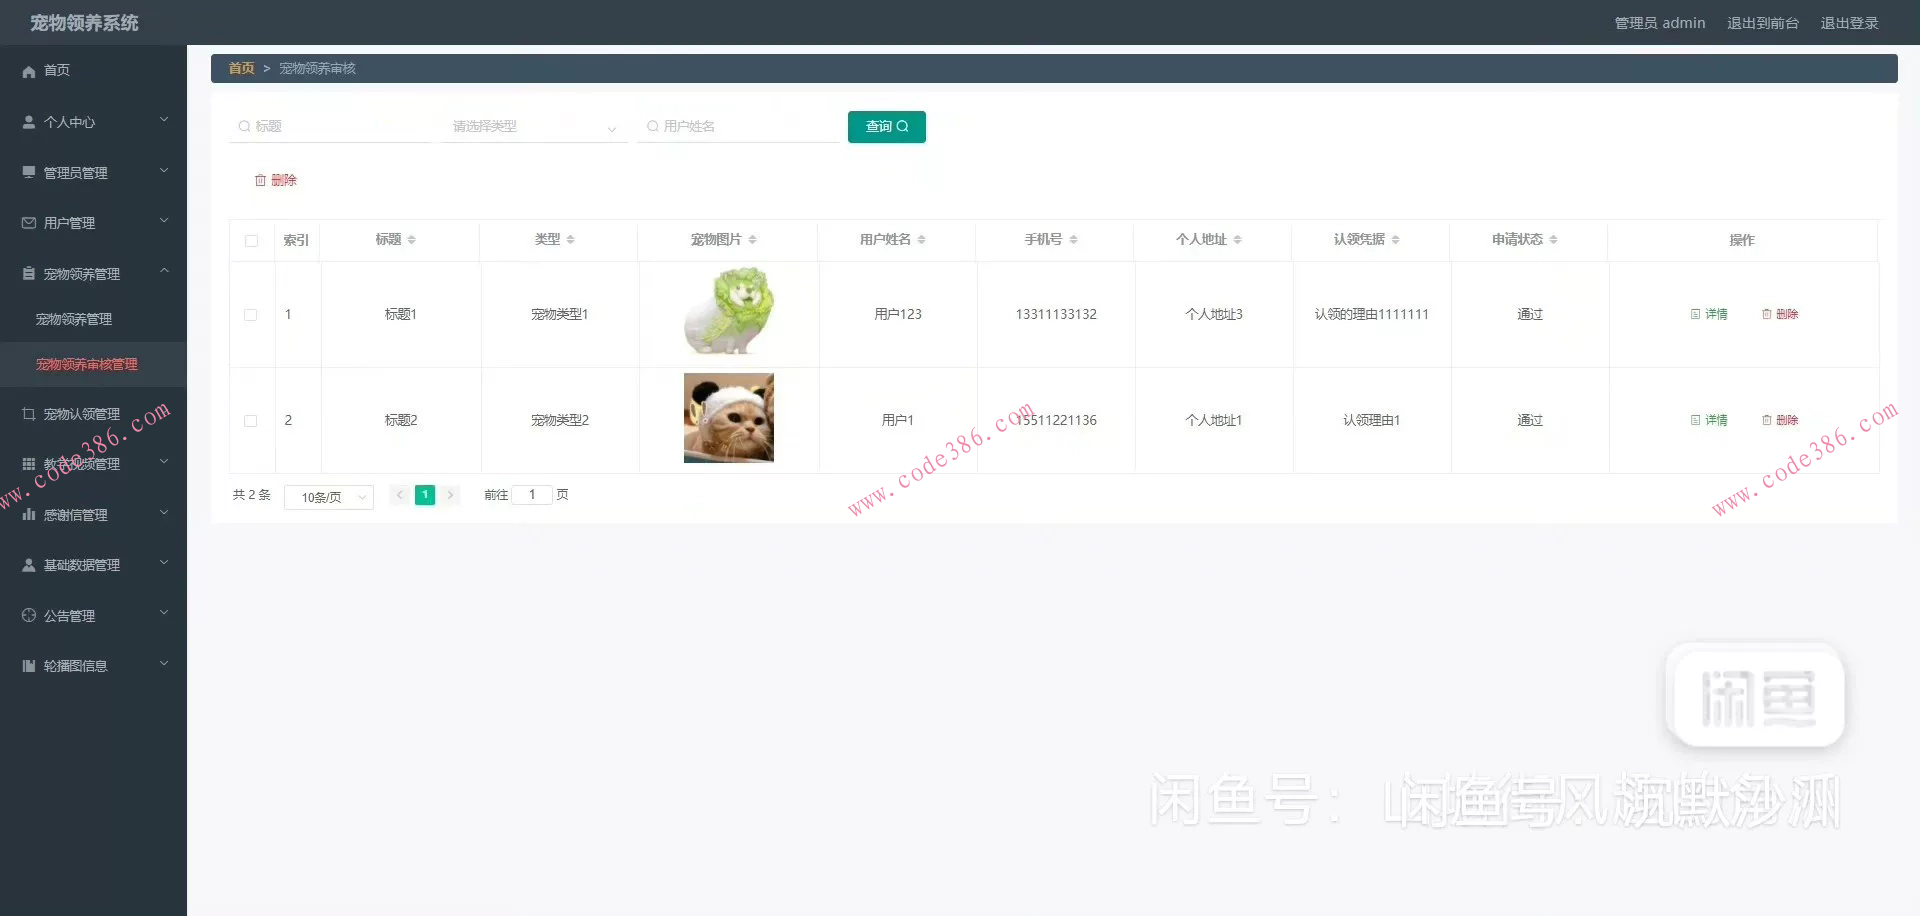Open the 请选择类型 type dropdown
The width and height of the screenshot is (1920, 916).
(533, 126)
